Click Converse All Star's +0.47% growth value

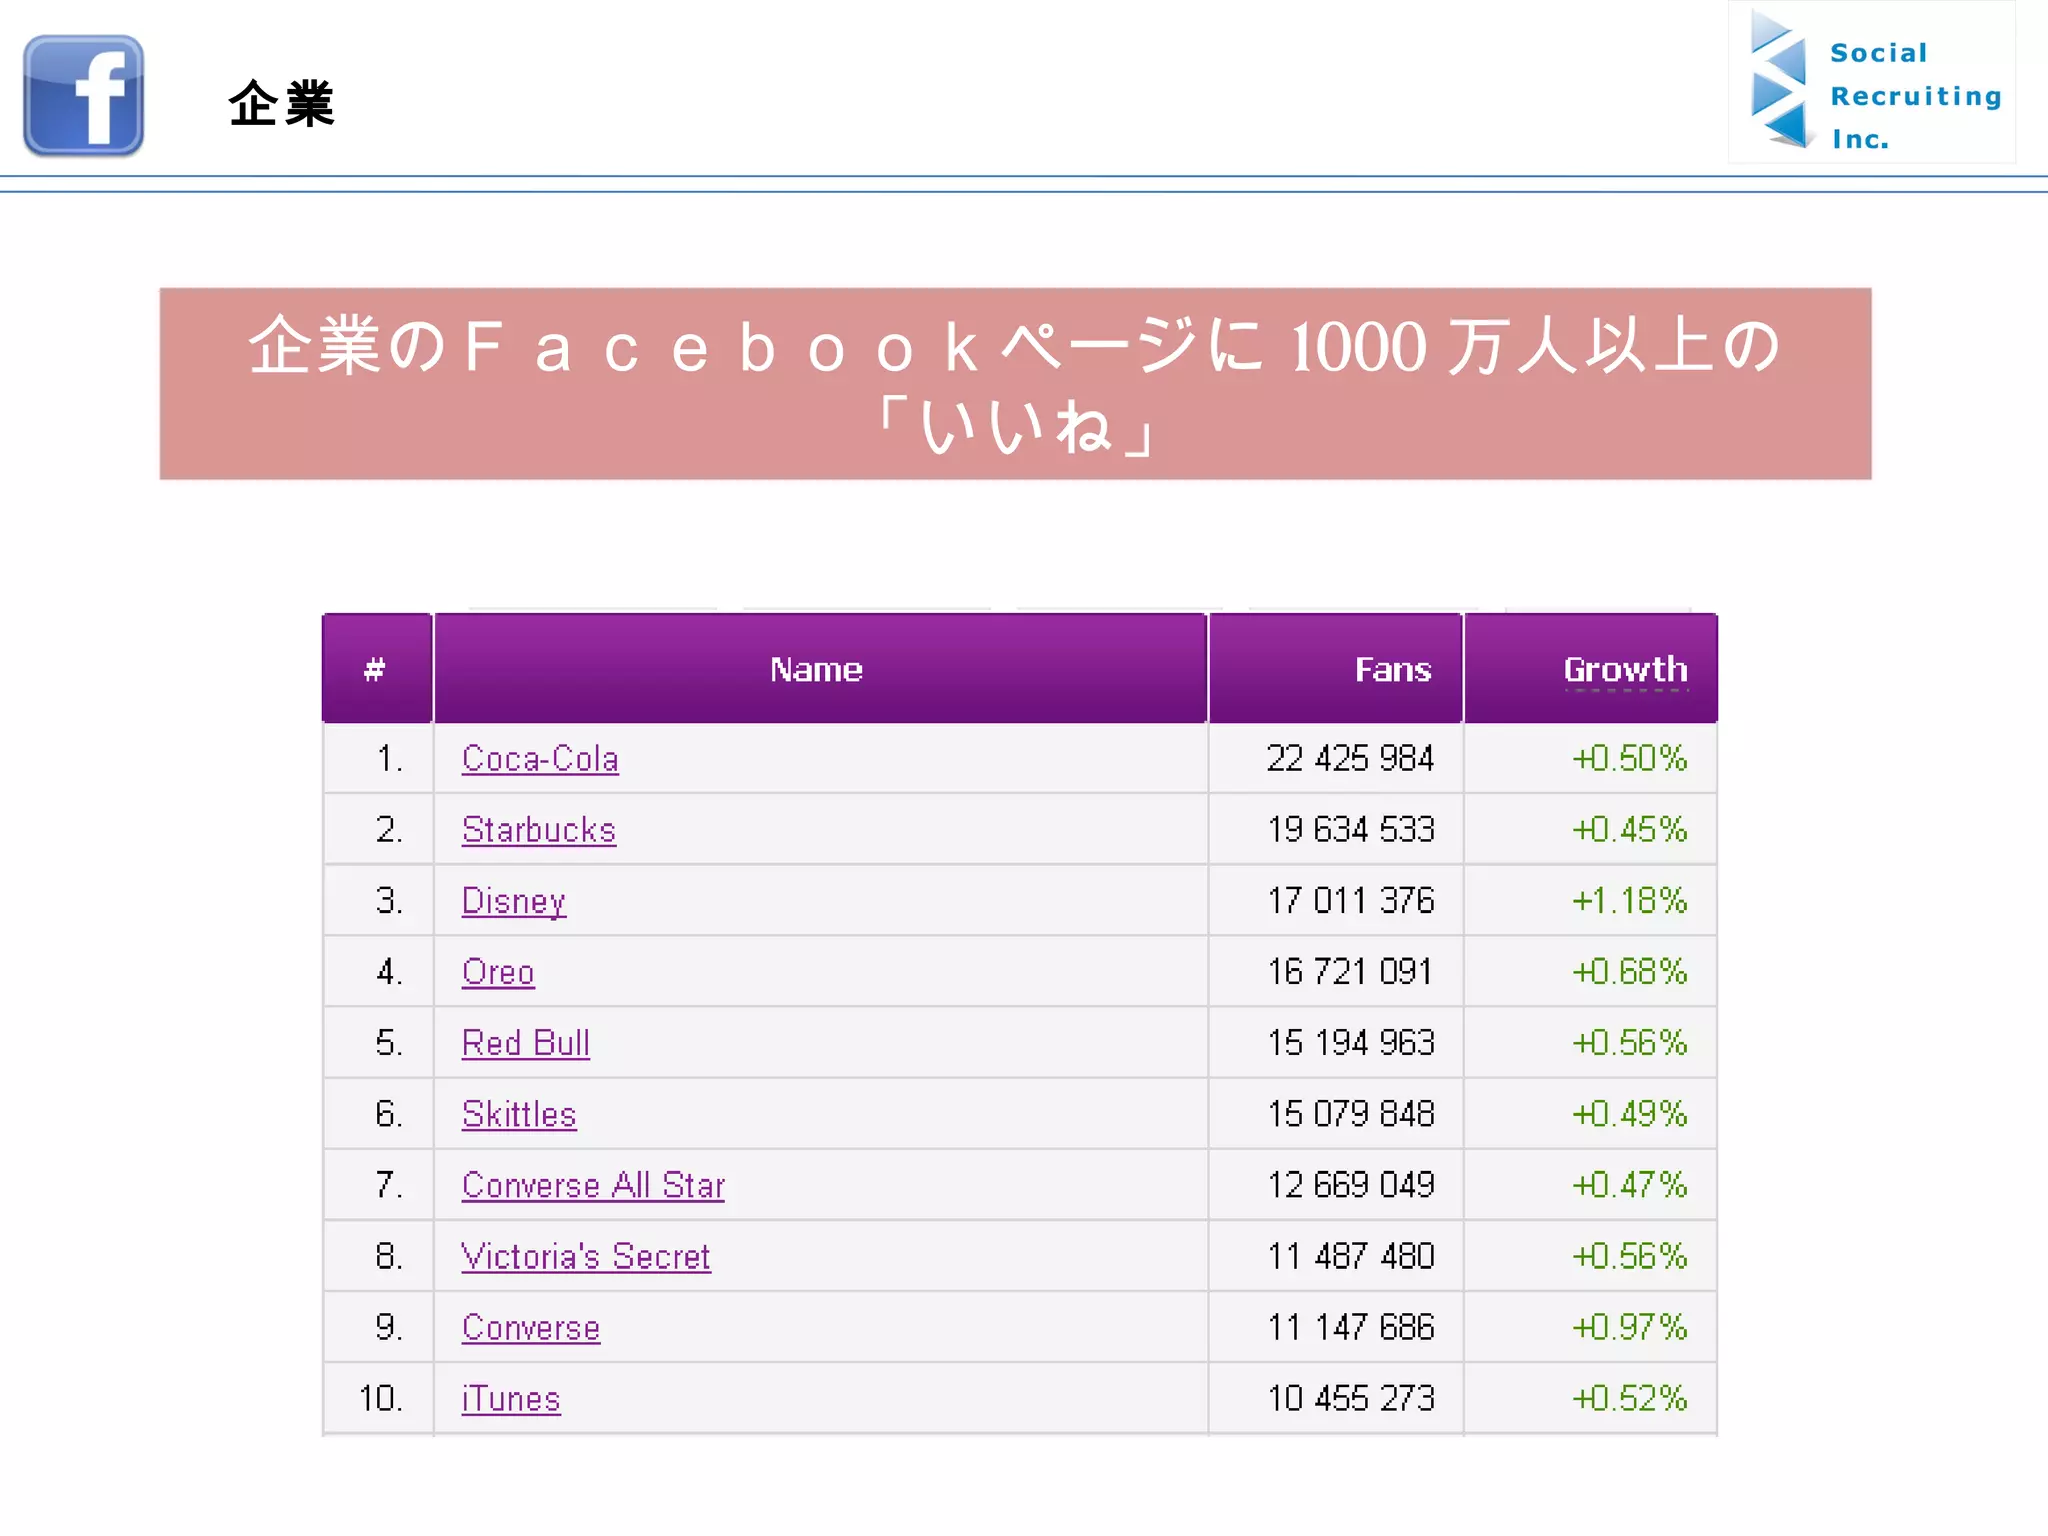point(1629,1185)
